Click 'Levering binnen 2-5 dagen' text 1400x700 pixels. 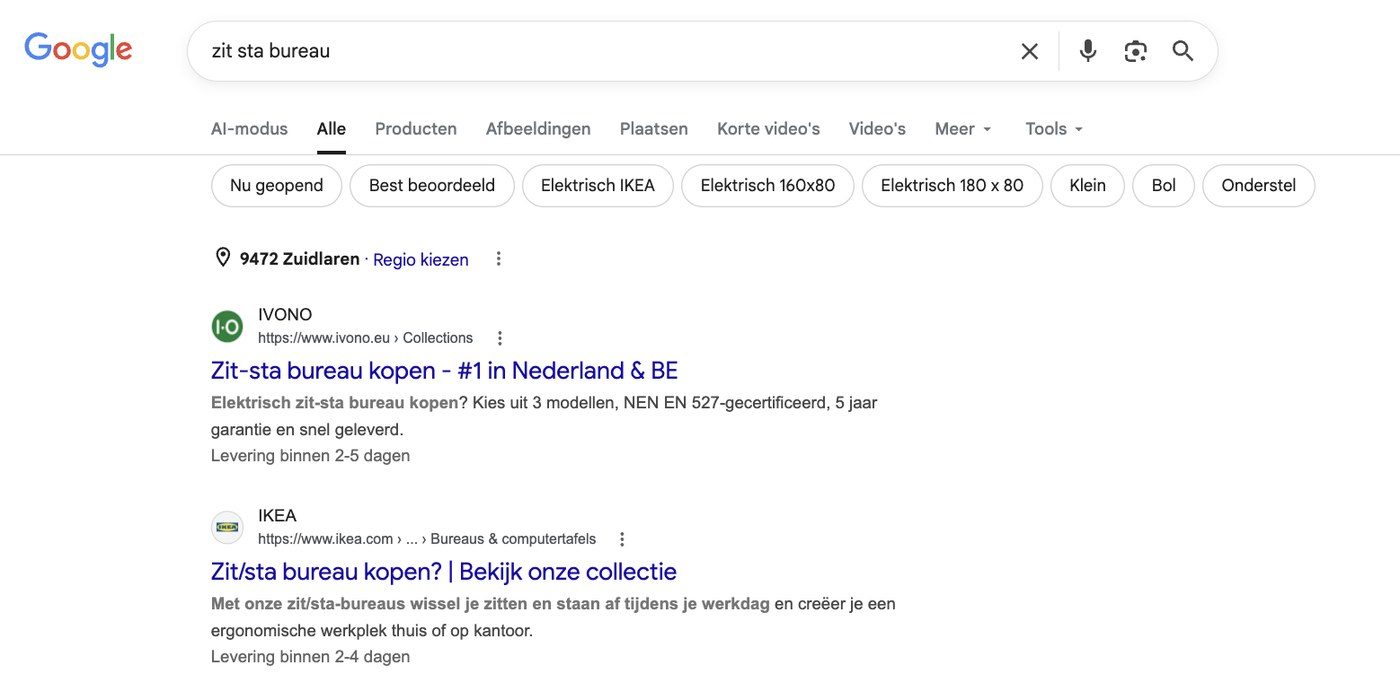tap(310, 456)
